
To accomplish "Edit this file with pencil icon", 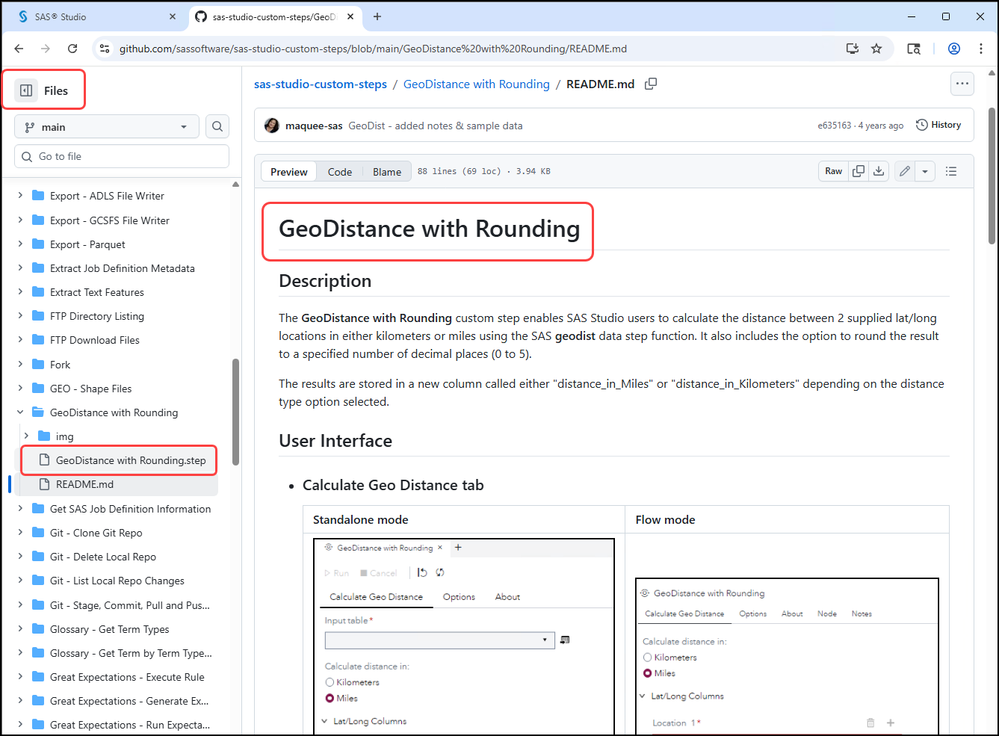I will pyautogui.click(x=905, y=171).
